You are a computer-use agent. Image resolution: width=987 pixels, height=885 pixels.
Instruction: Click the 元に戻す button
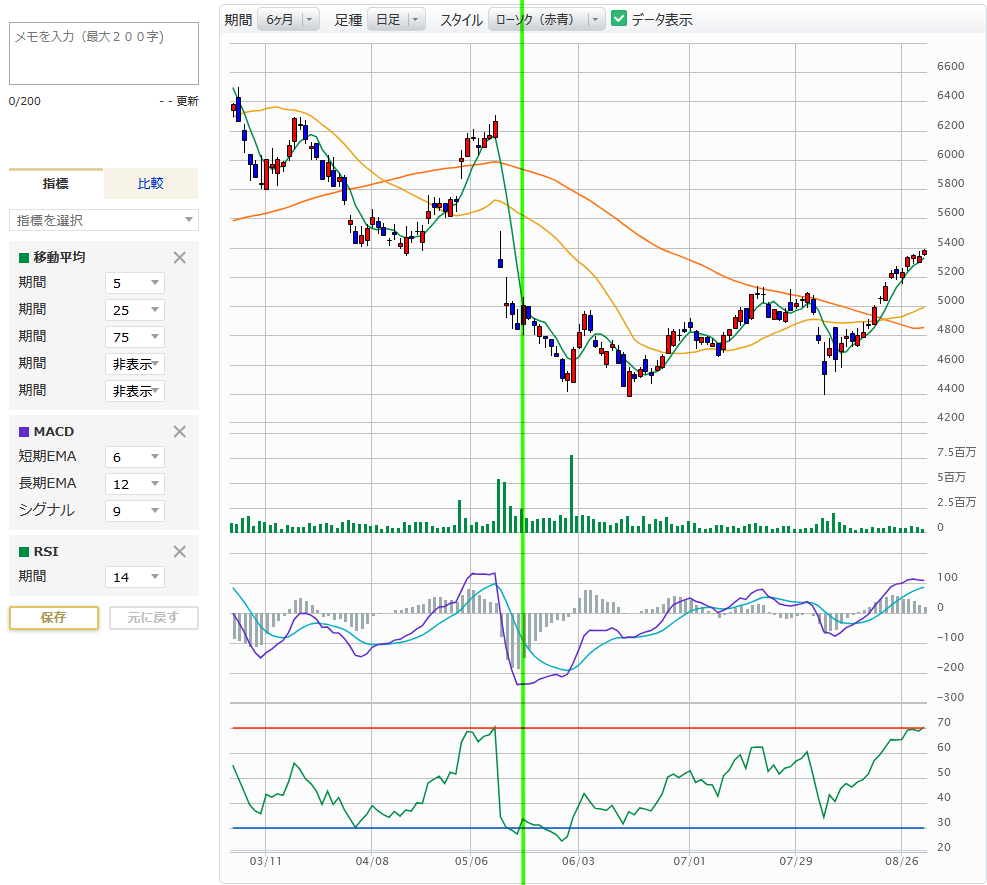[x=154, y=617]
